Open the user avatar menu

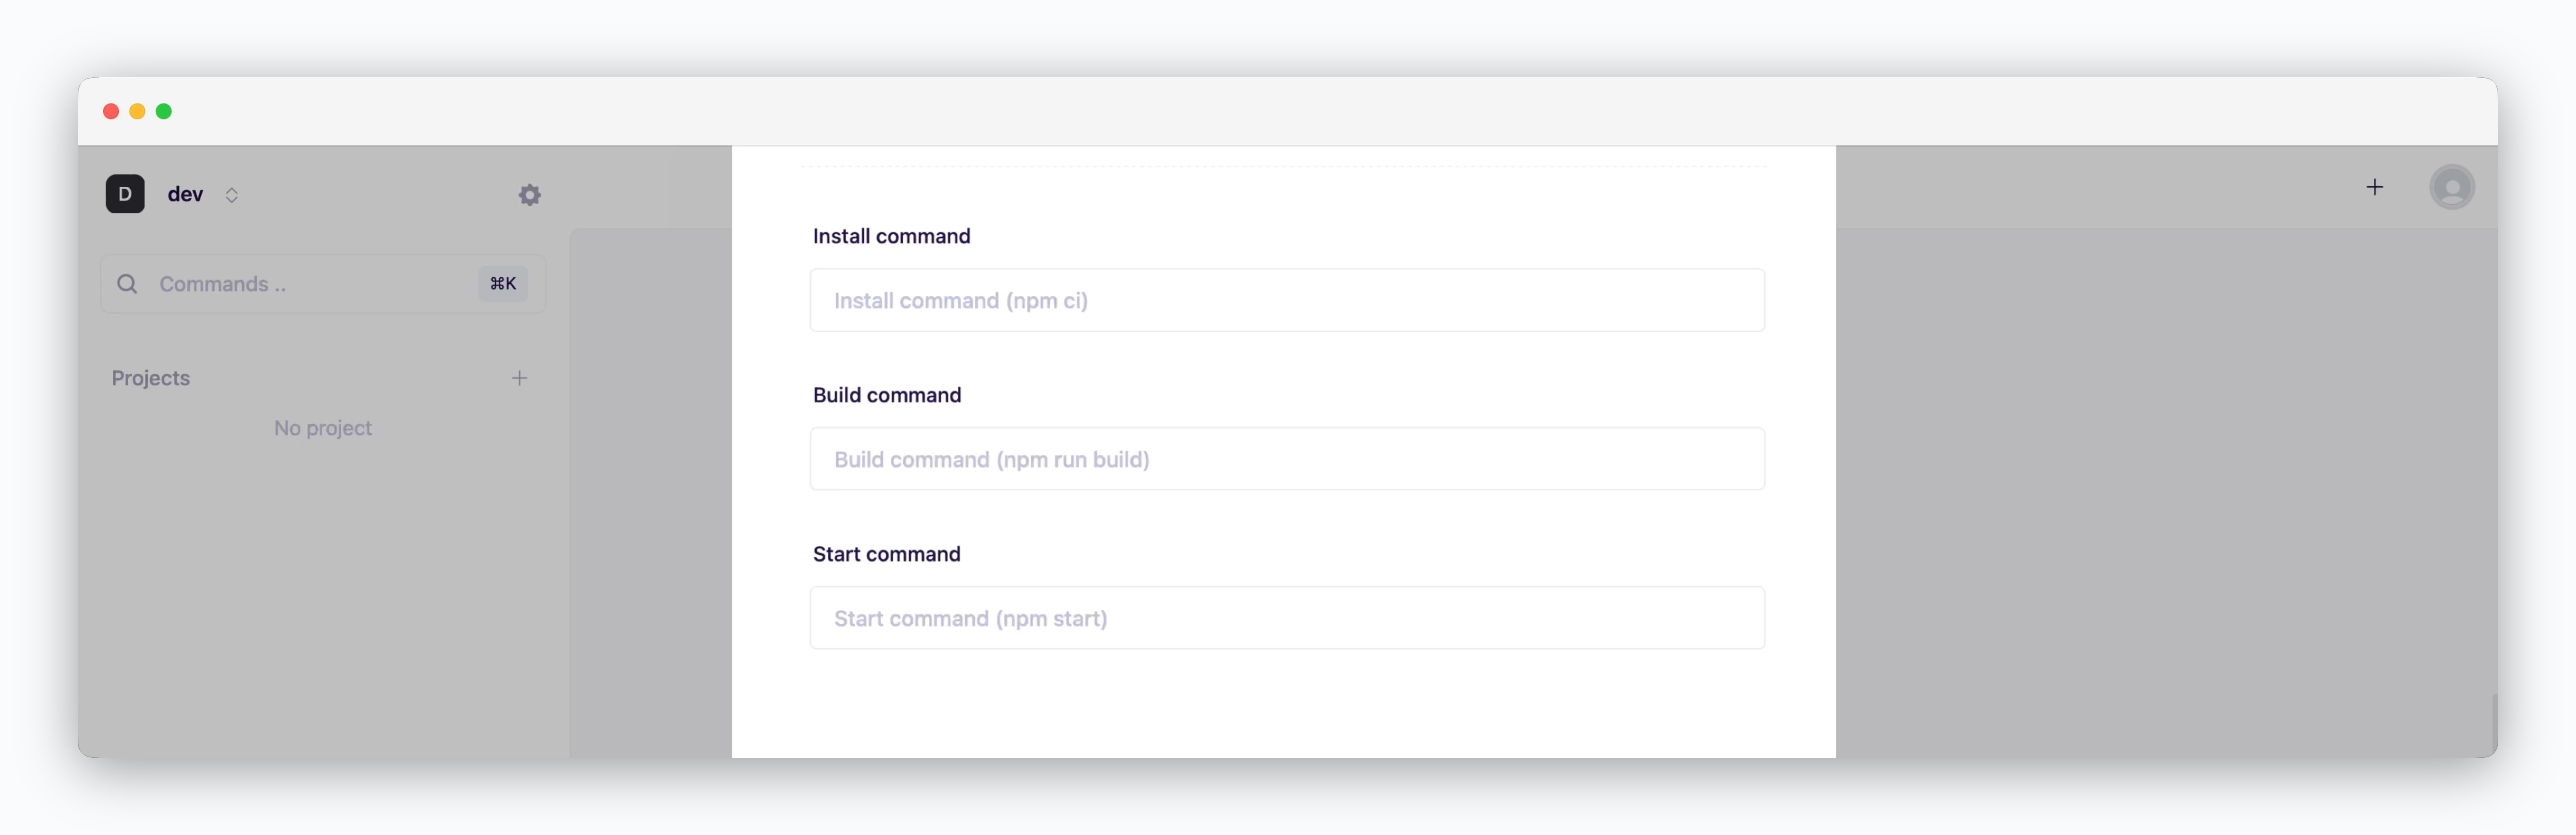coord(2451,187)
